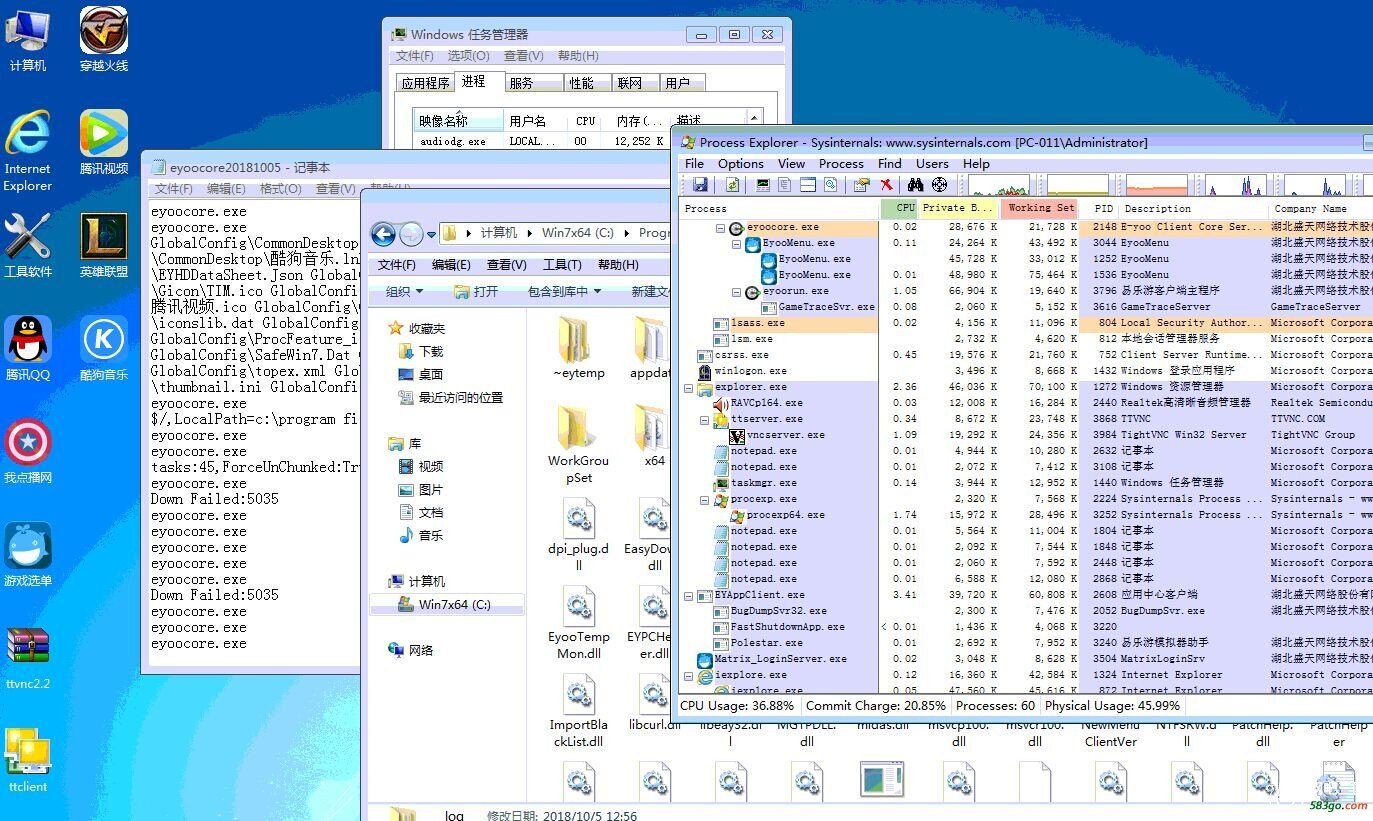Sort by the PID column header
This screenshot has width=1373, height=821.
pos(1102,208)
